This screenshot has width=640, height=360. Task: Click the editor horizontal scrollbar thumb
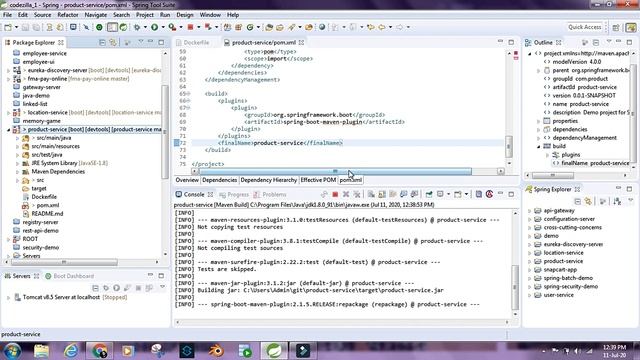pyautogui.click(x=335, y=171)
